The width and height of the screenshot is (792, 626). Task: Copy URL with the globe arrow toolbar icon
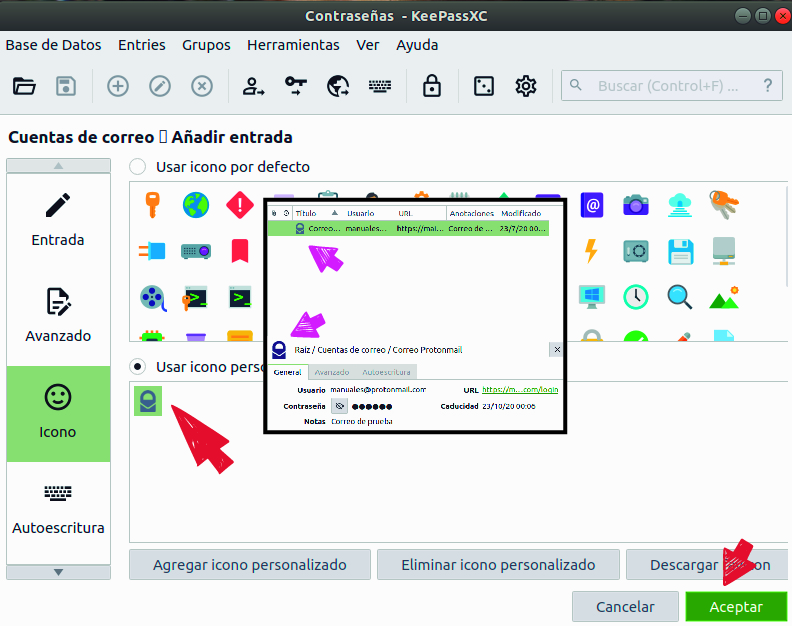click(338, 86)
